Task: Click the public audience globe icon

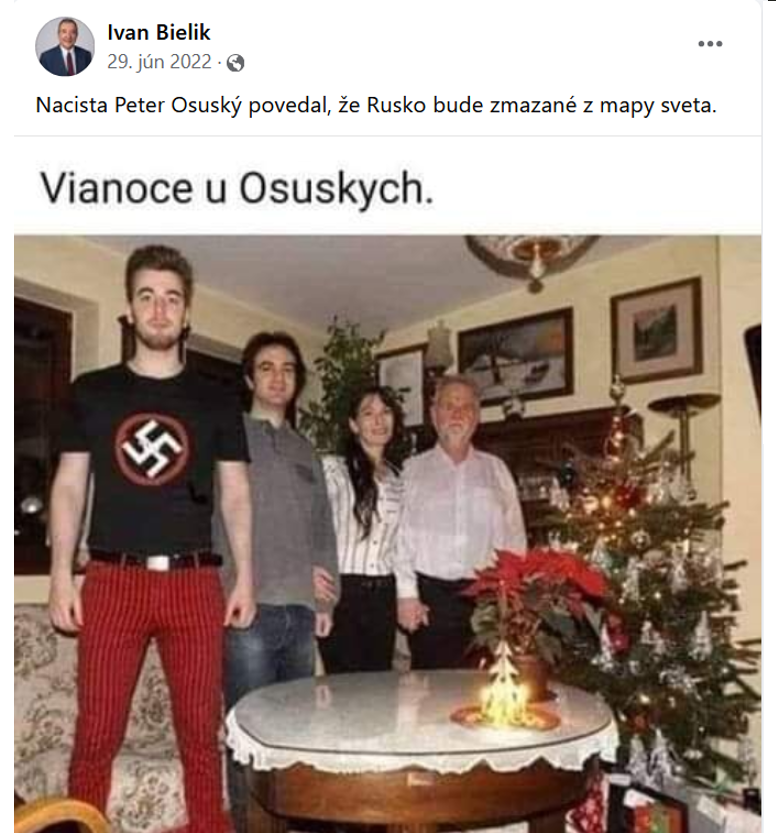Action: coord(235,63)
